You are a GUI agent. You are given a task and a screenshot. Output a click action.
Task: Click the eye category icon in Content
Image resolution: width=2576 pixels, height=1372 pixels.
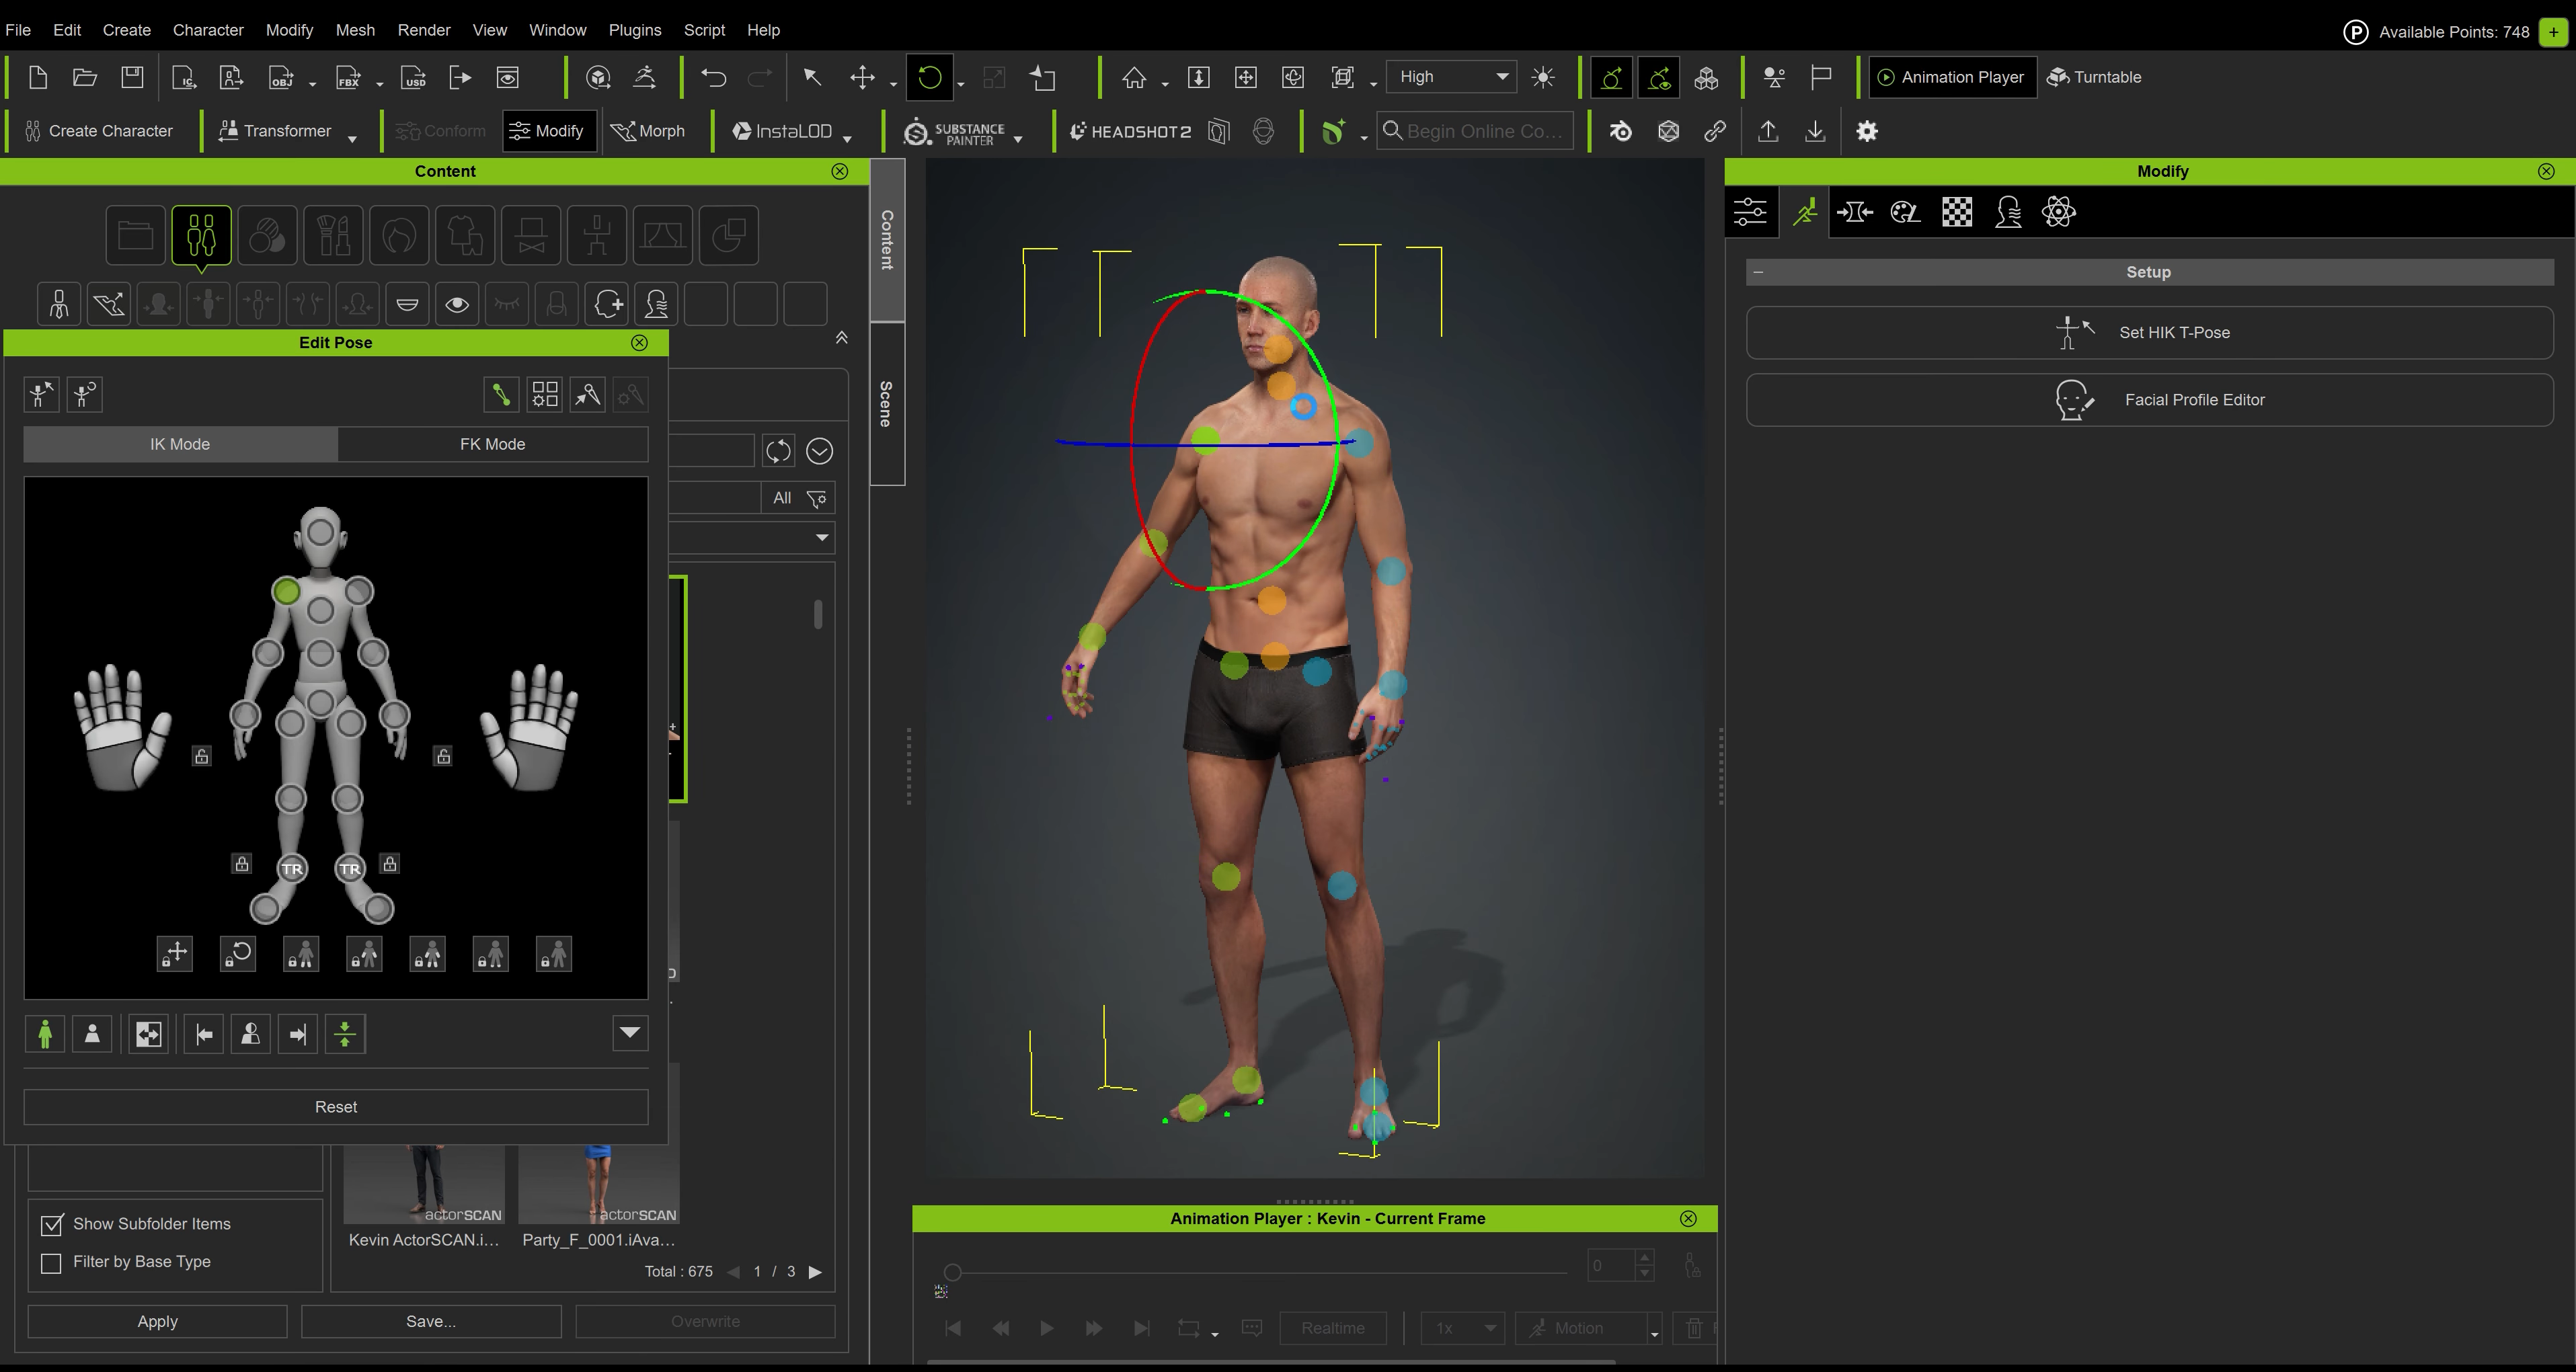pyautogui.click(x=457, y=304)
